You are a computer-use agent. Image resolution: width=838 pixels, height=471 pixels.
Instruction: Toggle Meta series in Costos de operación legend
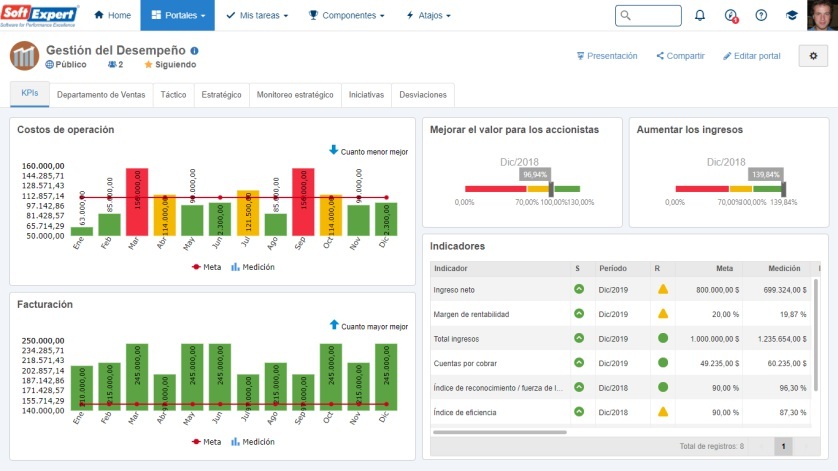coord(205,267)
